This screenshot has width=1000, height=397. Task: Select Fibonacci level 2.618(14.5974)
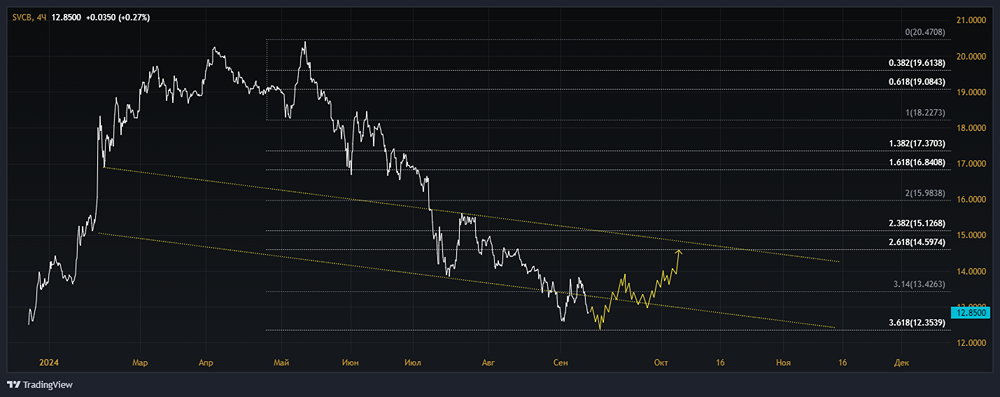pos(916,242)
